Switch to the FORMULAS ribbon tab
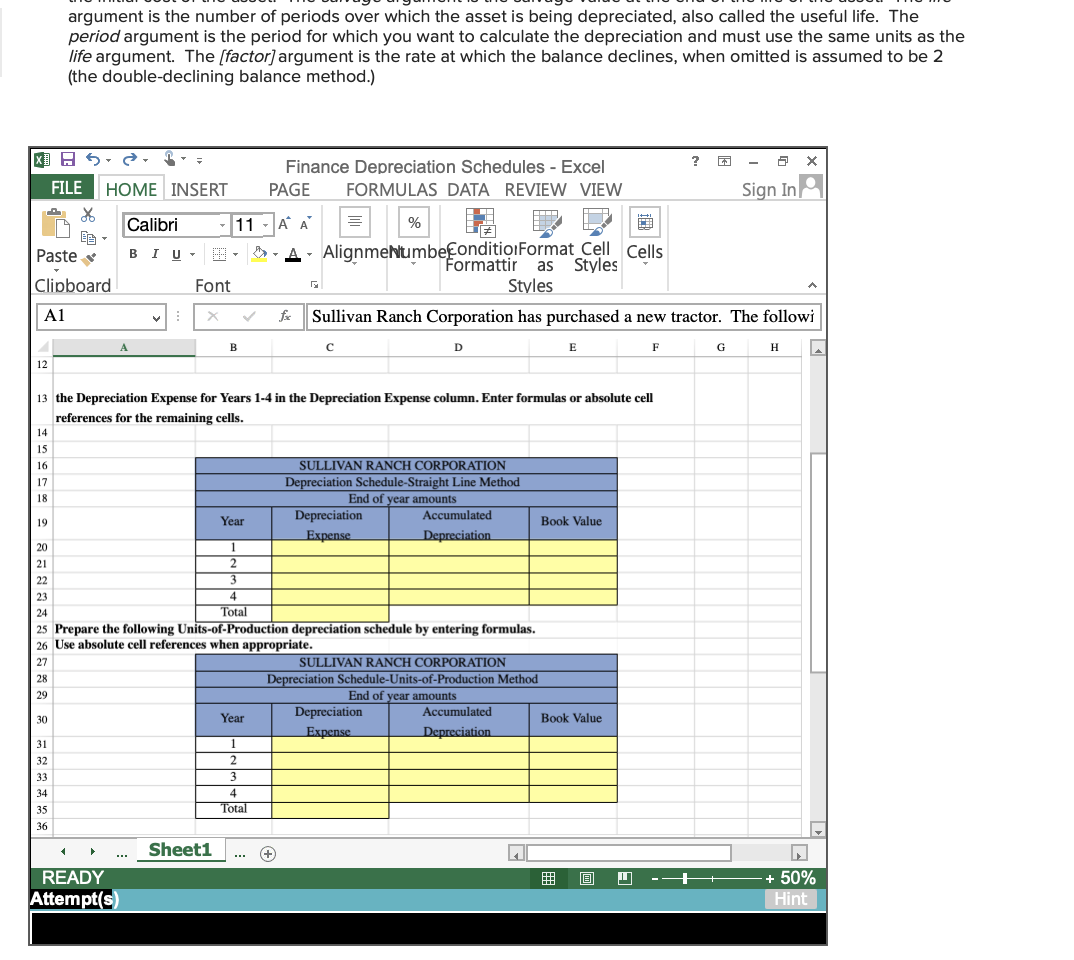Image resolution: width=1074 pixels, height=960 pixels. tap(392, 189)
